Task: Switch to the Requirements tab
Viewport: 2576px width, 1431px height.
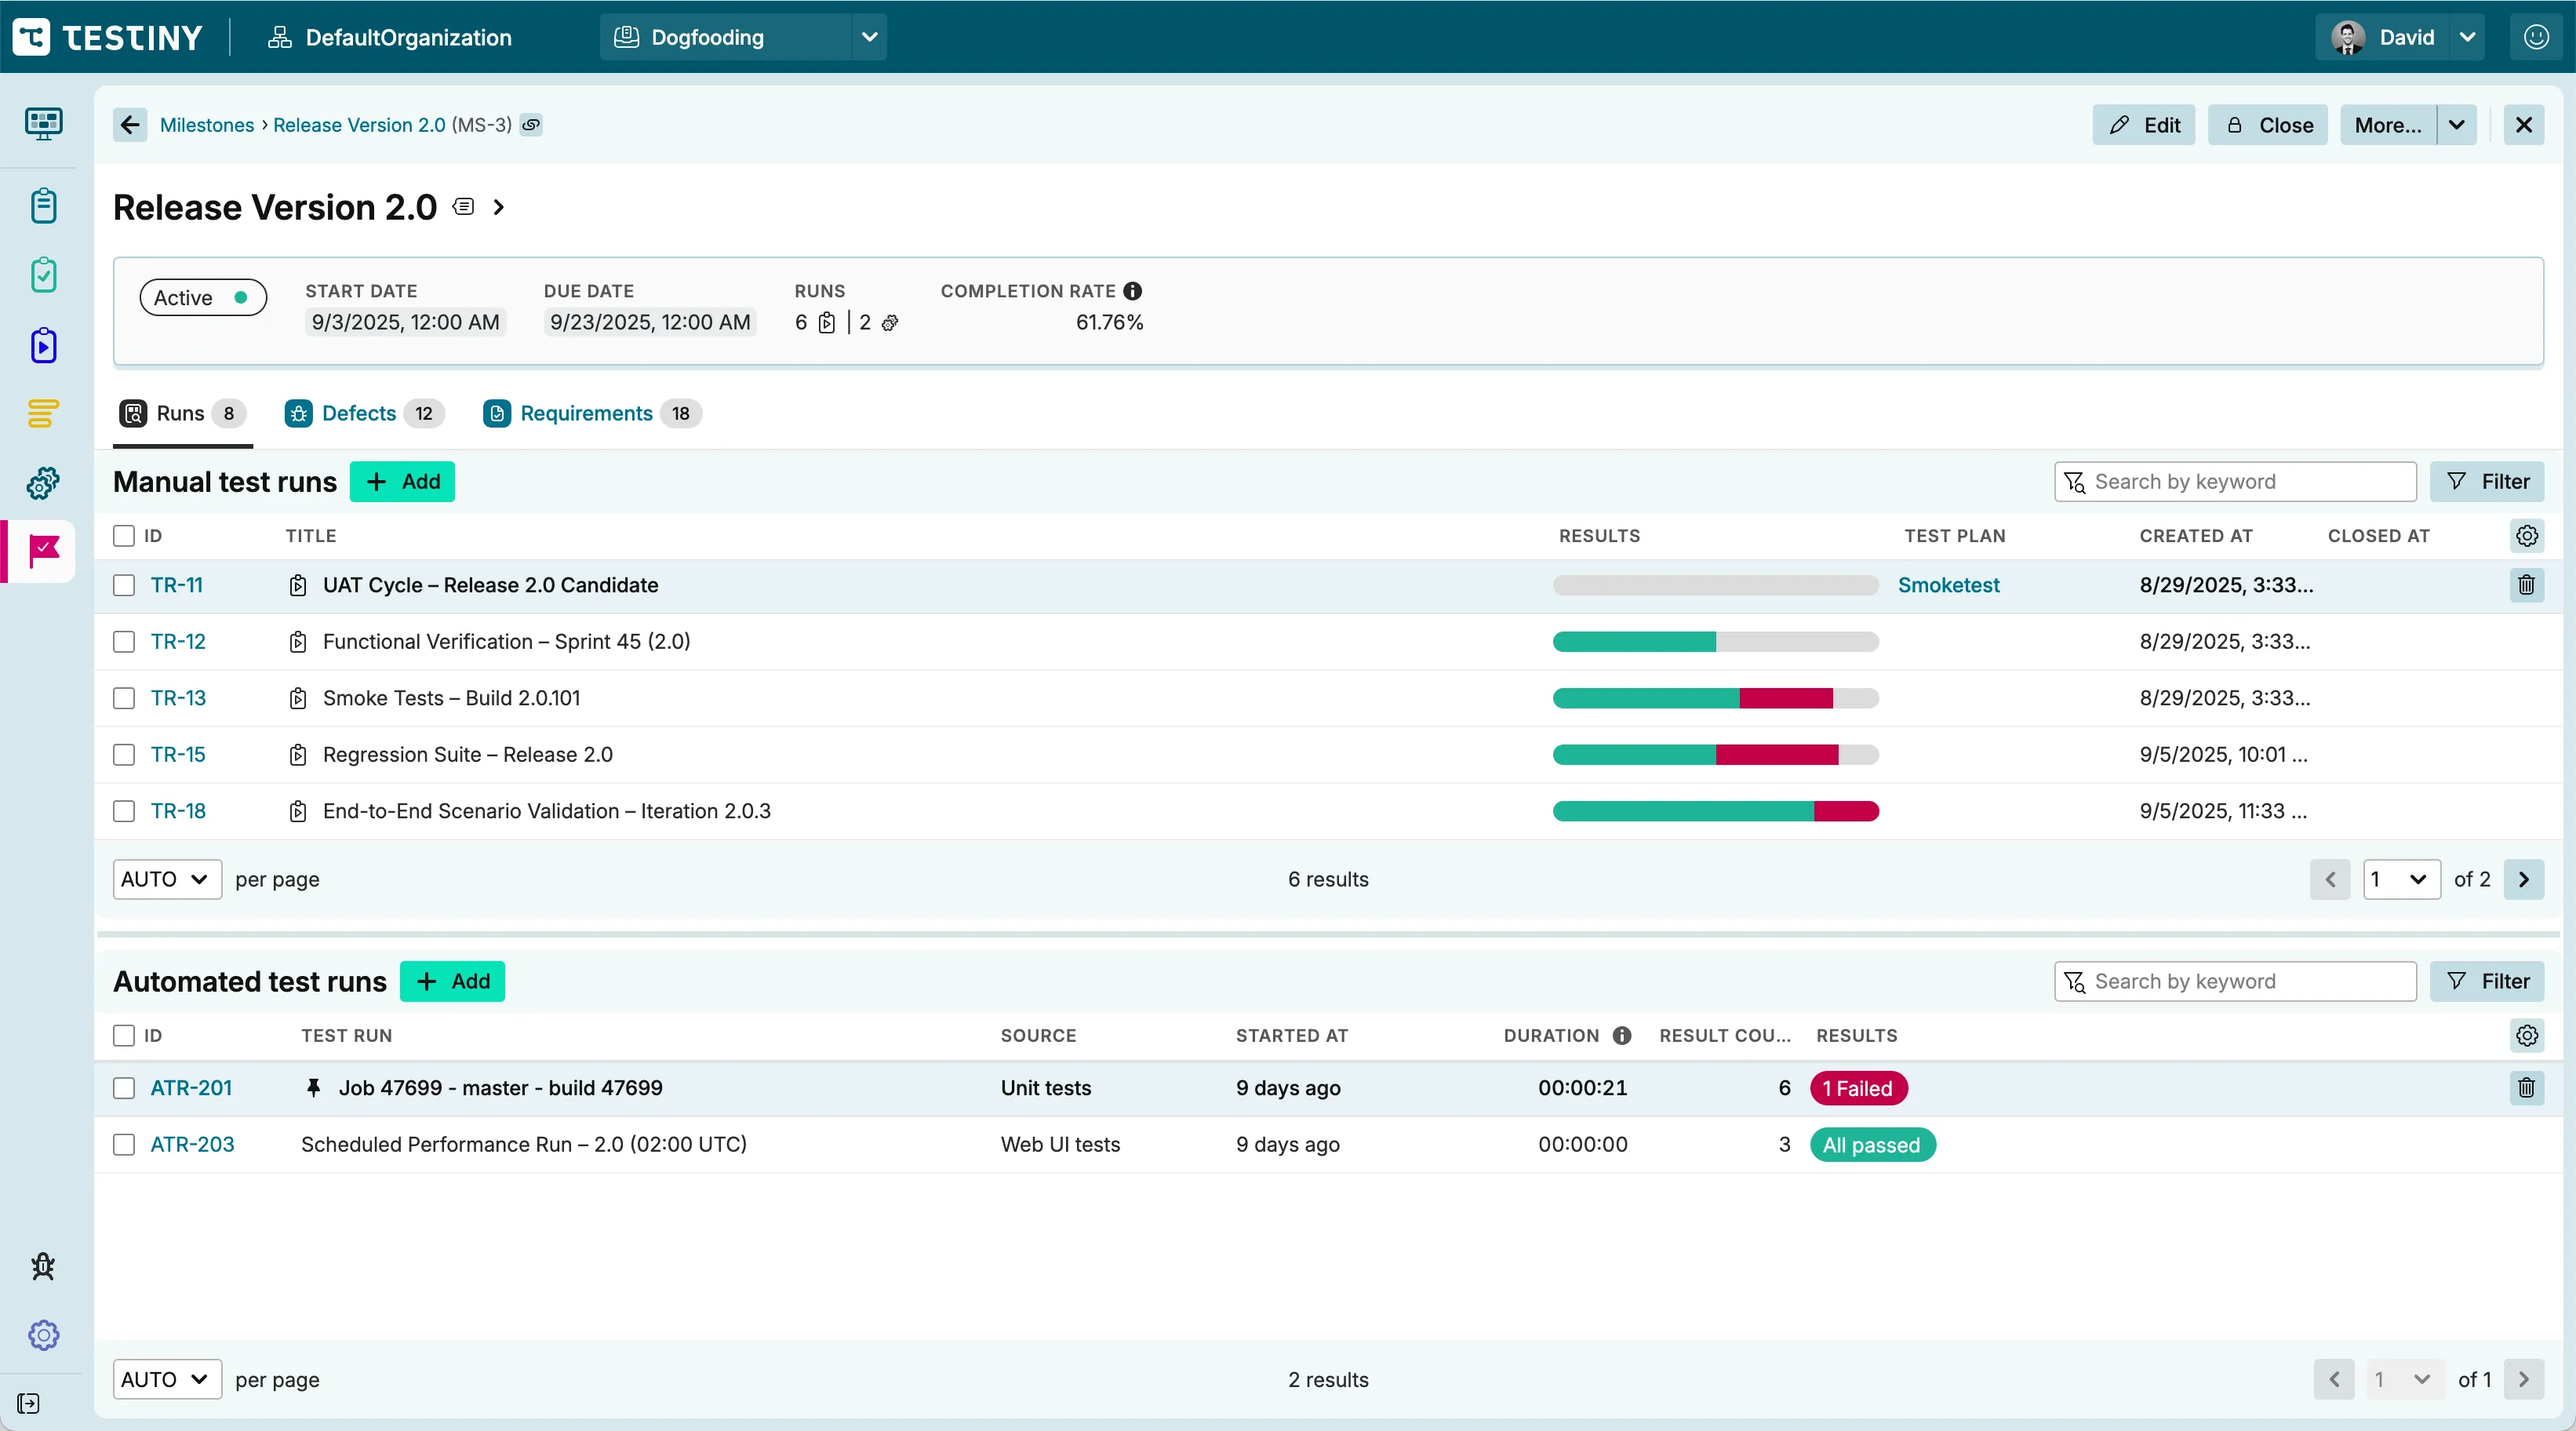Action: [x=586, y=413]
